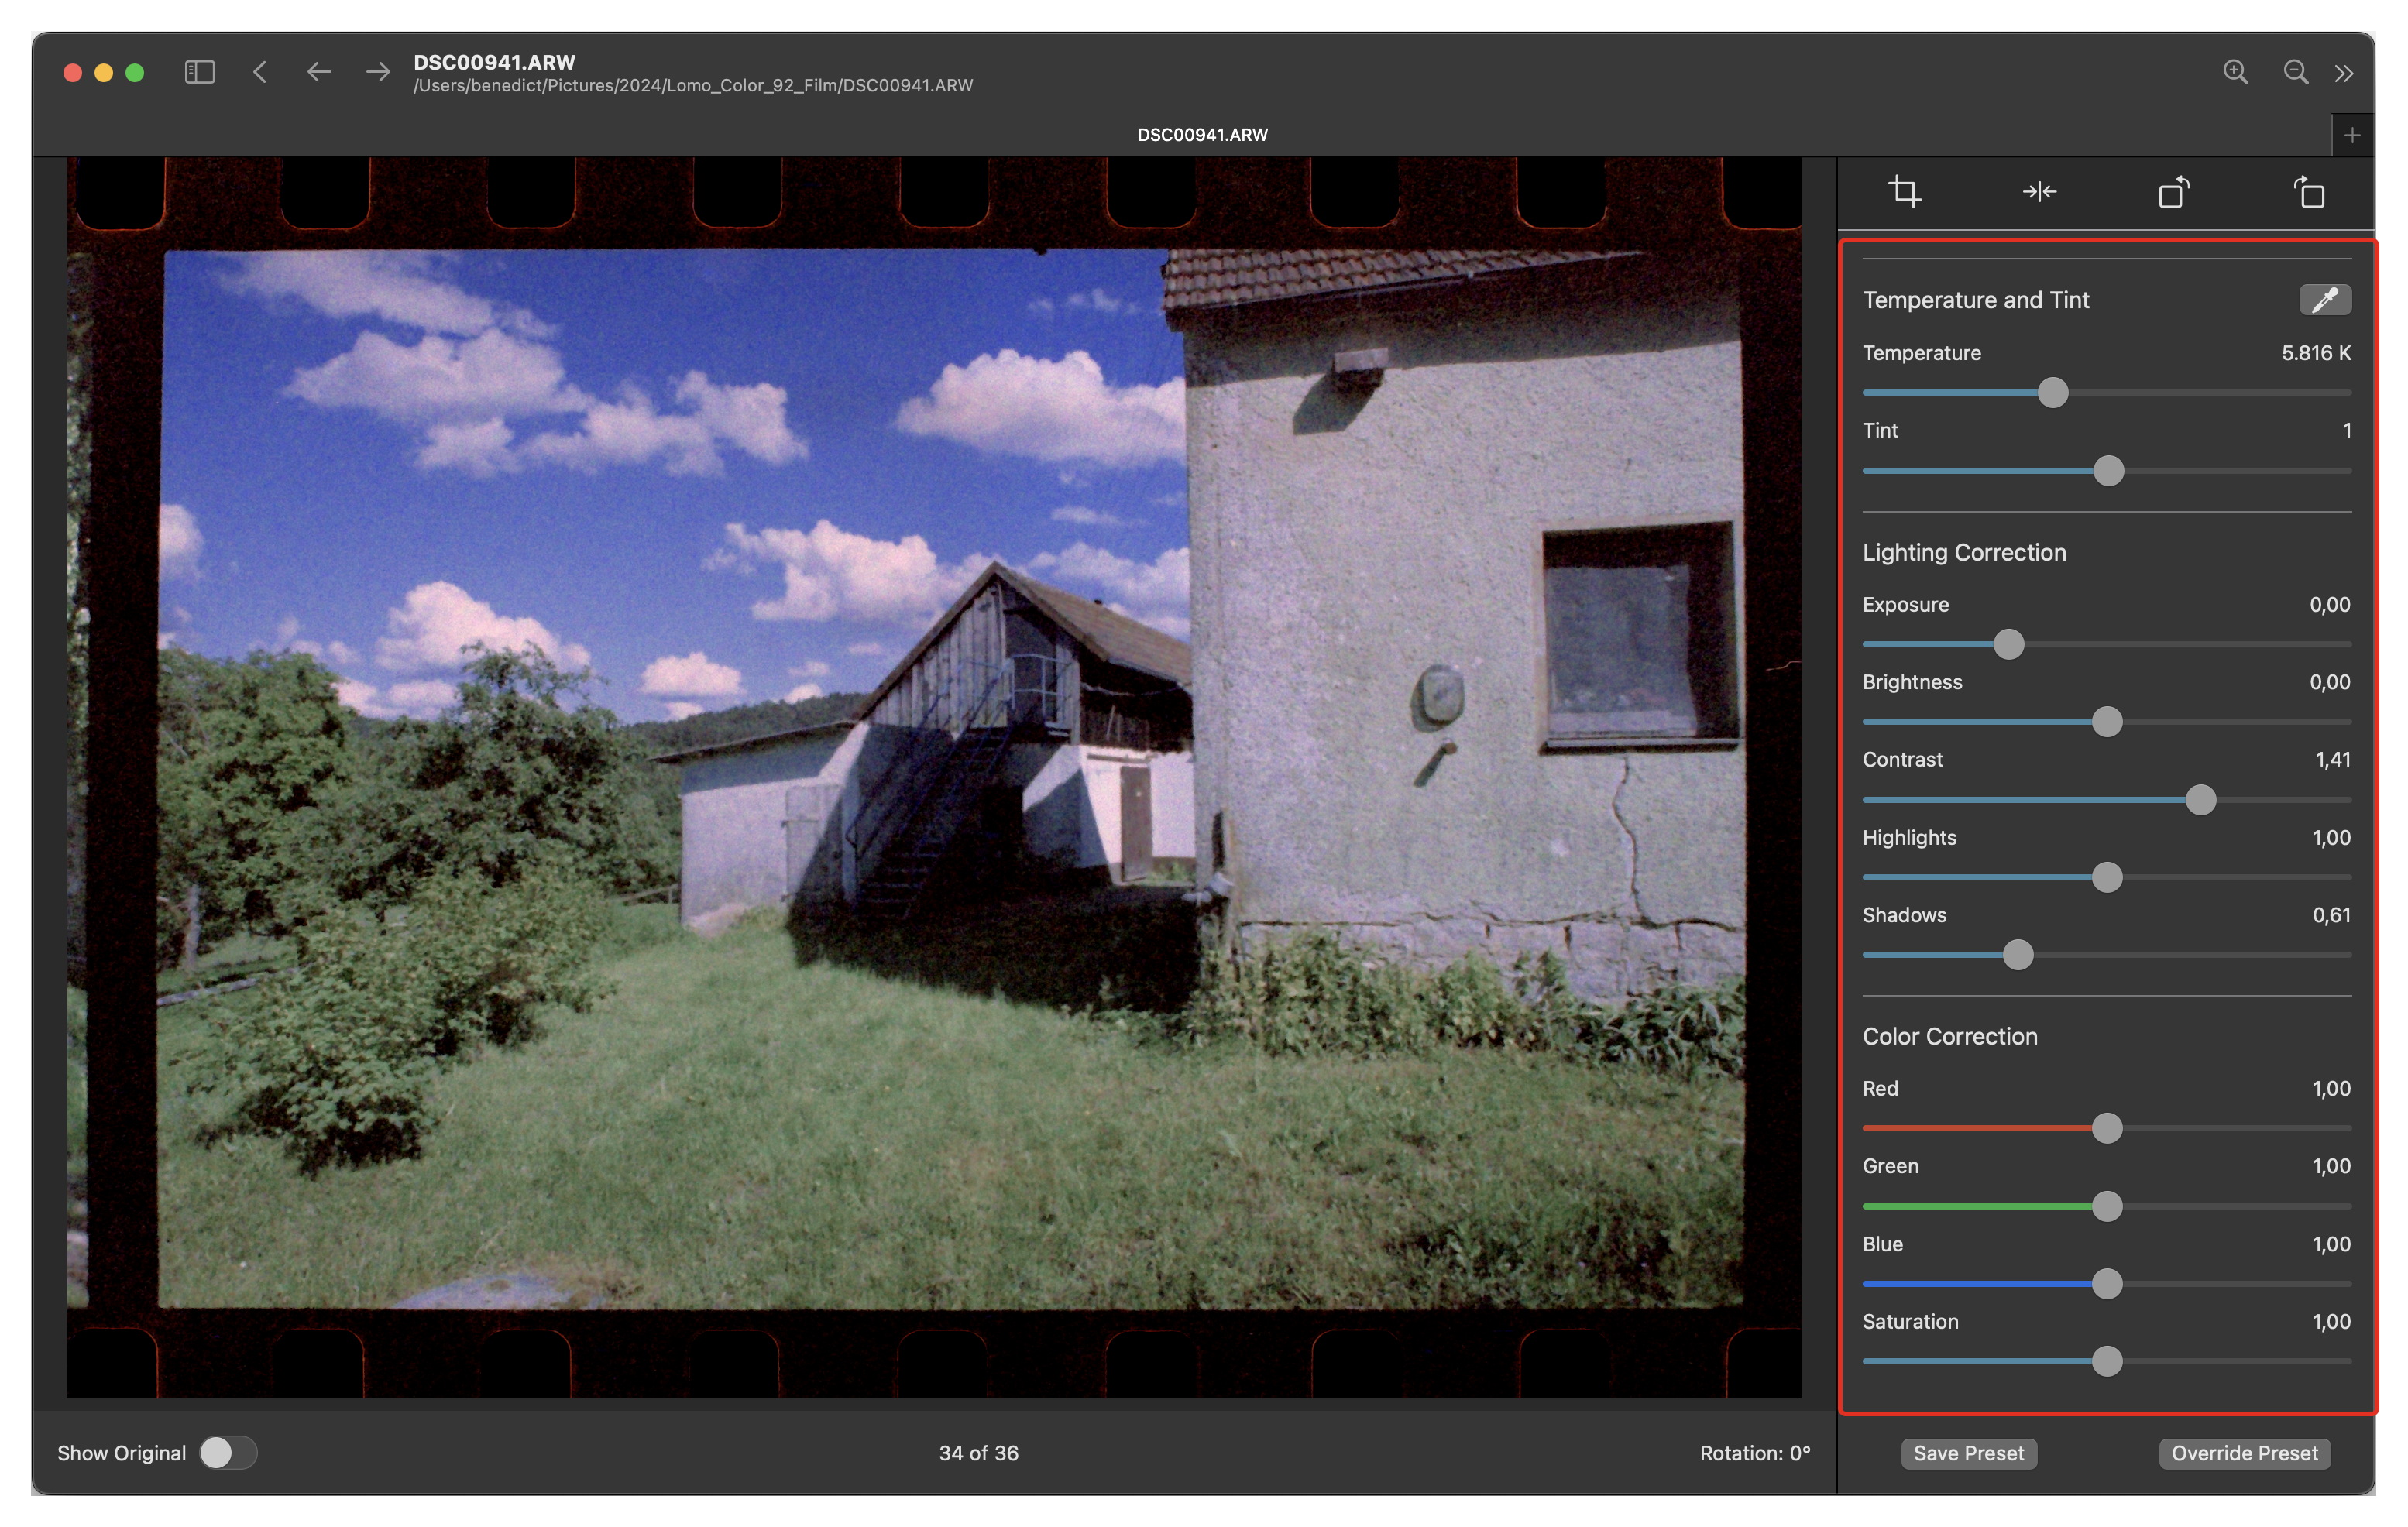The width and height of the screenshot is (2408, 1527).
Task: Click Save Preset
Action: pos(1968,1453)
